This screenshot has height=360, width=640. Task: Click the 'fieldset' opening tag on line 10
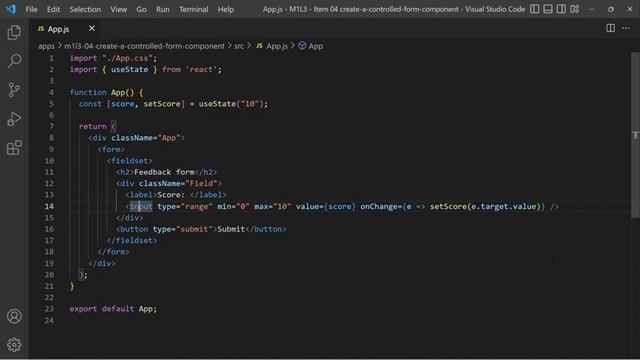tap(129, 160)
